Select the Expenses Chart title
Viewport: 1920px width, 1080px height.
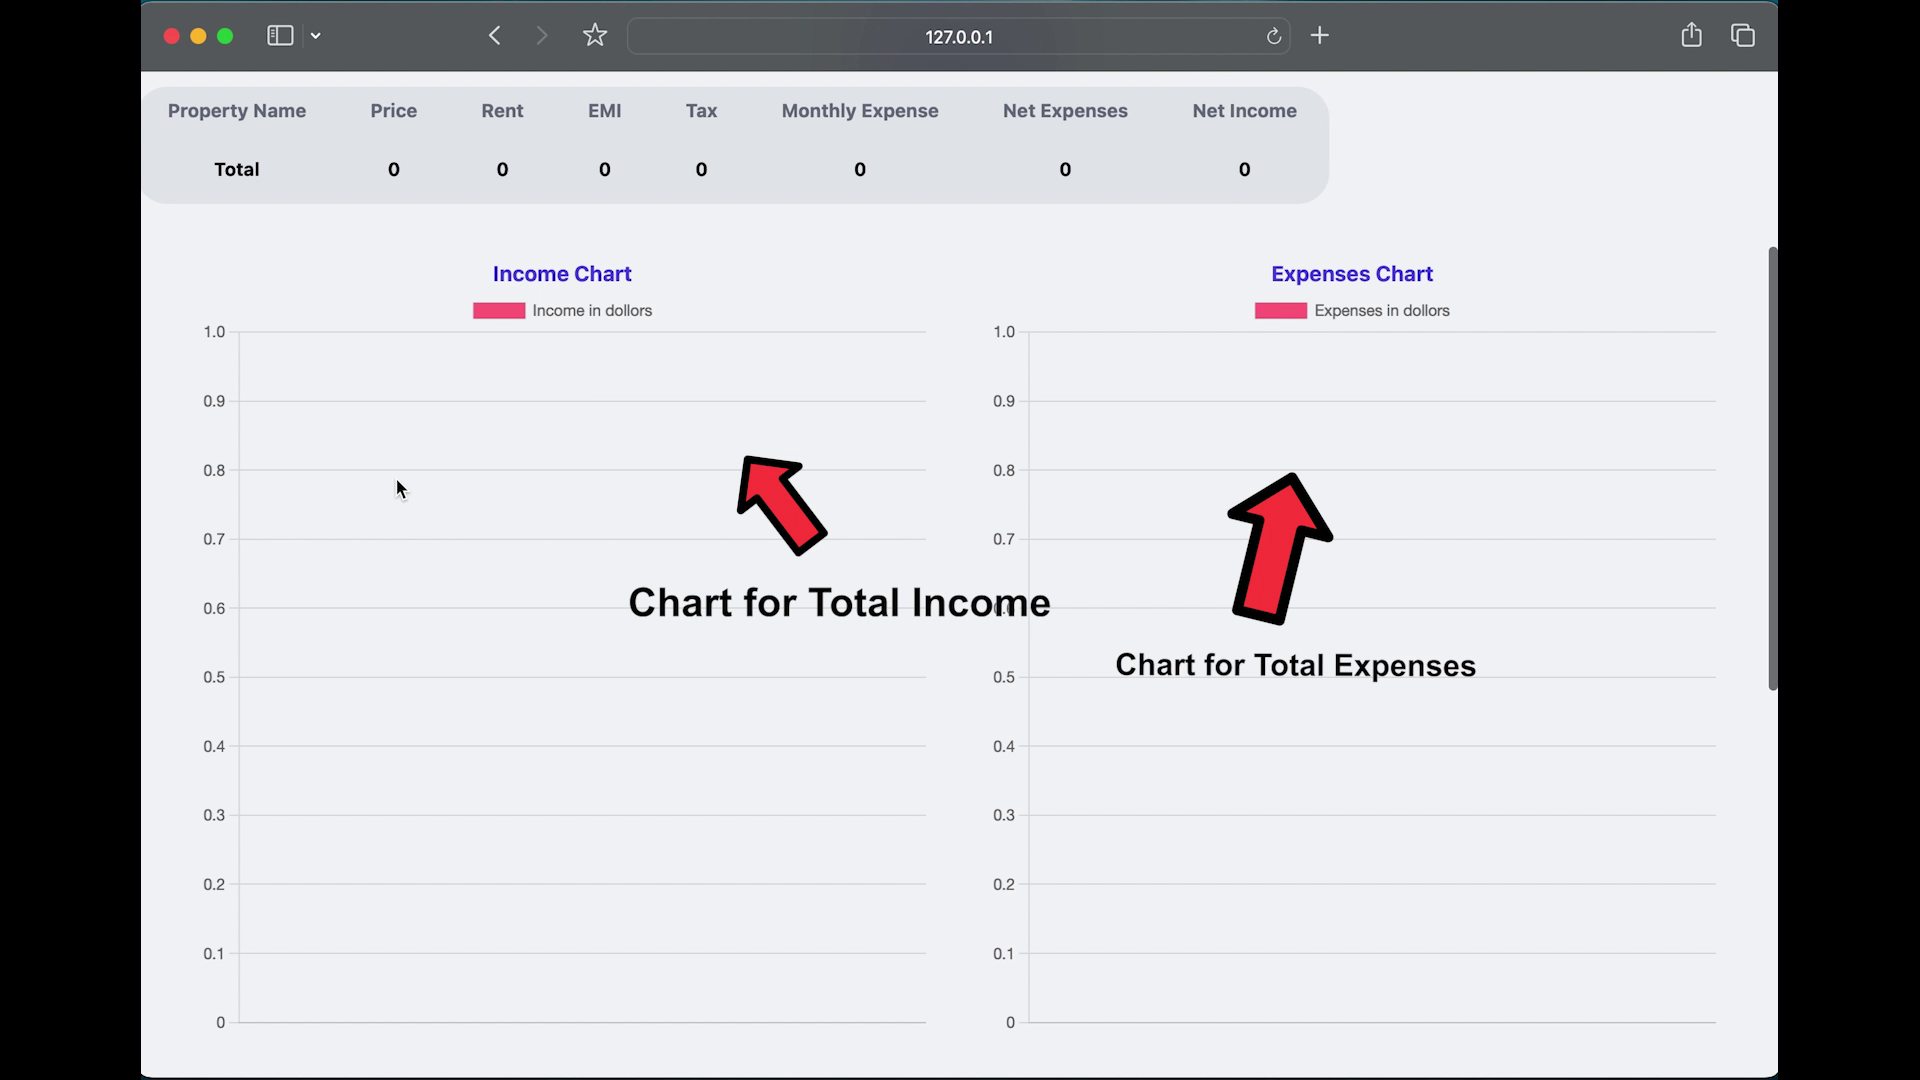(x=1351, y=273)
